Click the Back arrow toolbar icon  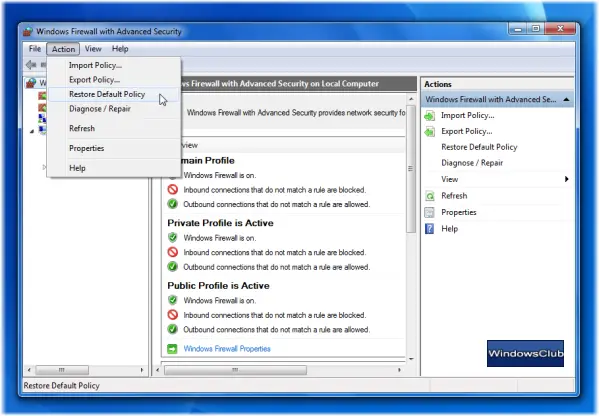[31, 65]
